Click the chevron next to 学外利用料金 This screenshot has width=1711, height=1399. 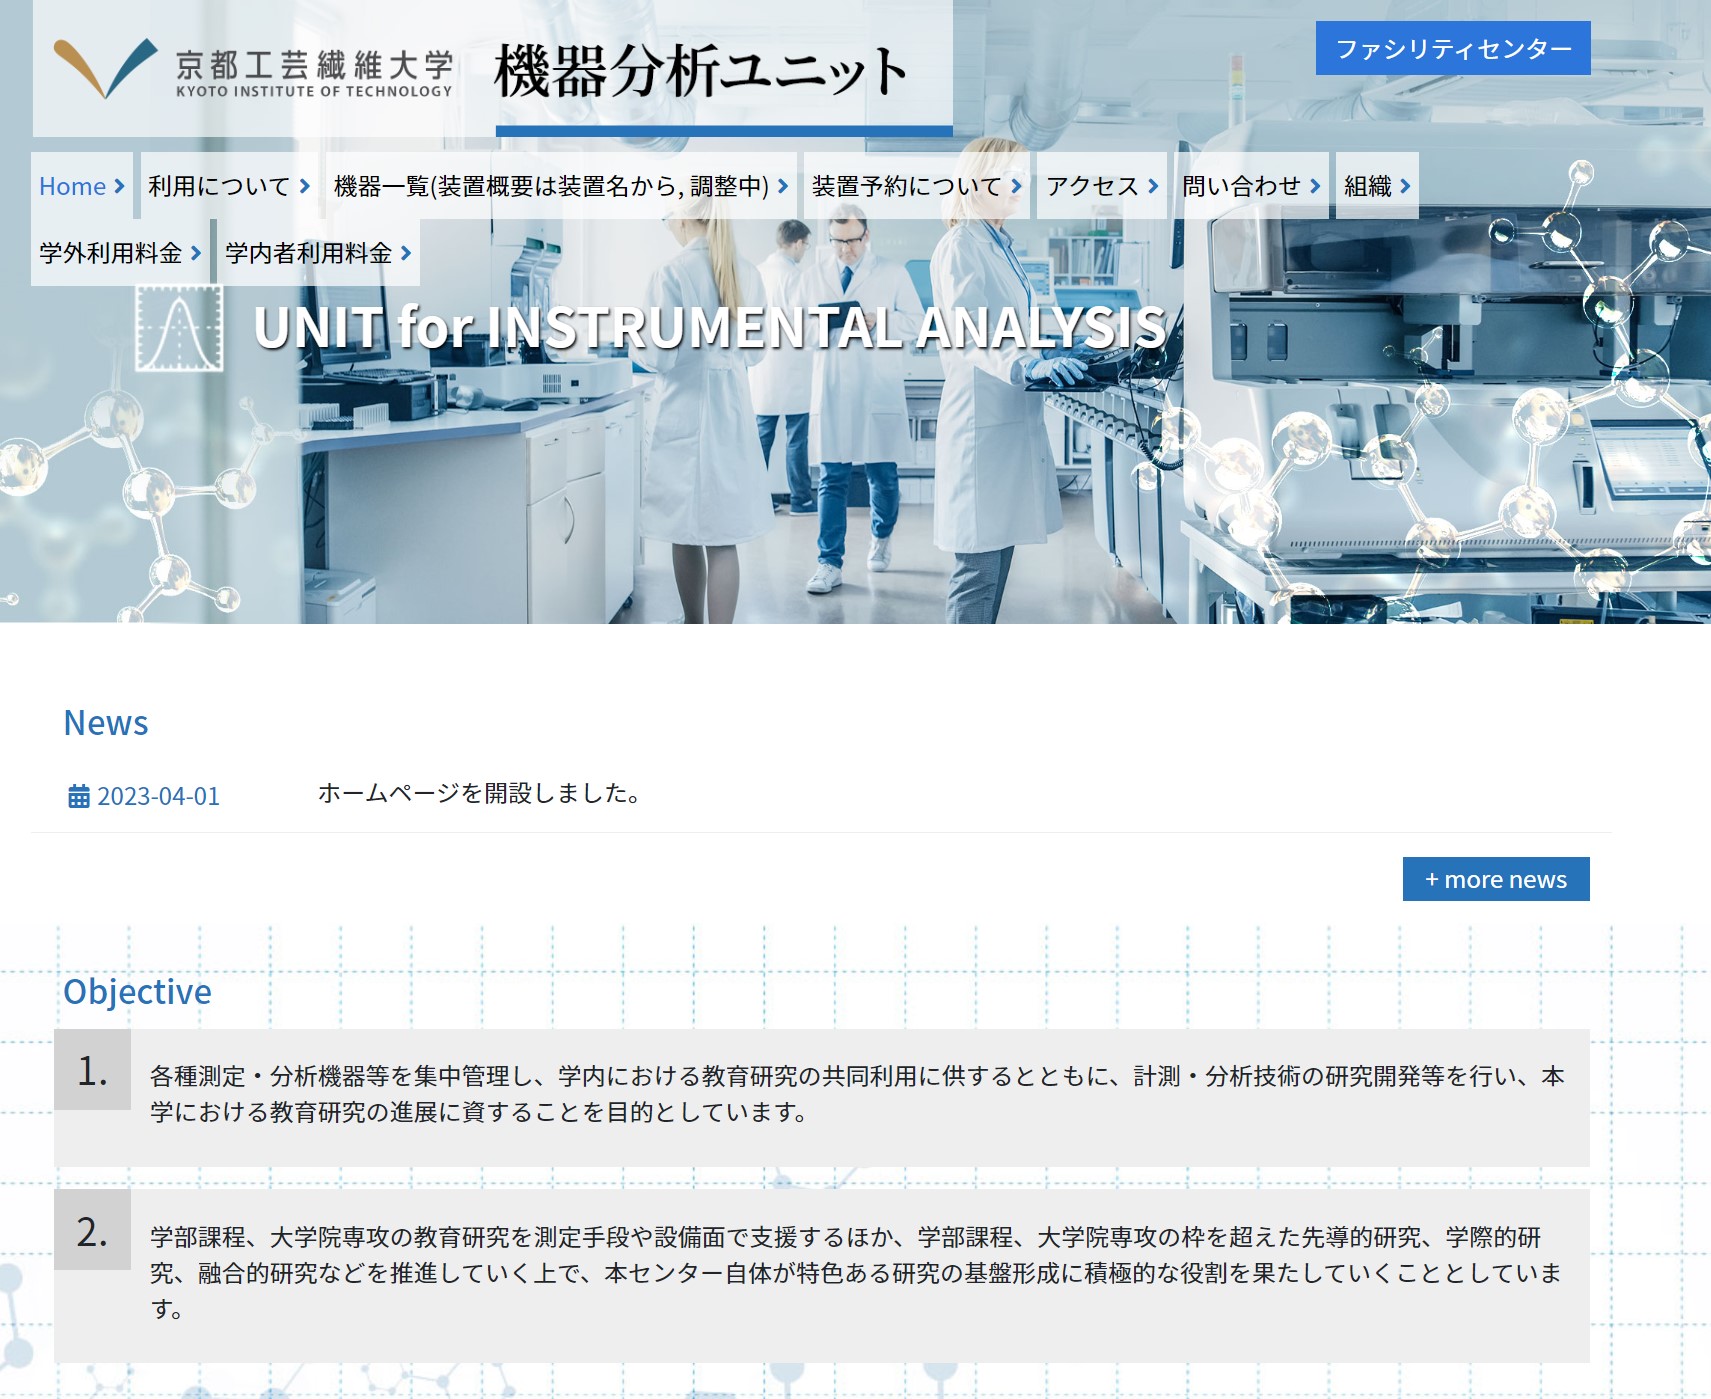pyautogui.click(x=196, y=253)
